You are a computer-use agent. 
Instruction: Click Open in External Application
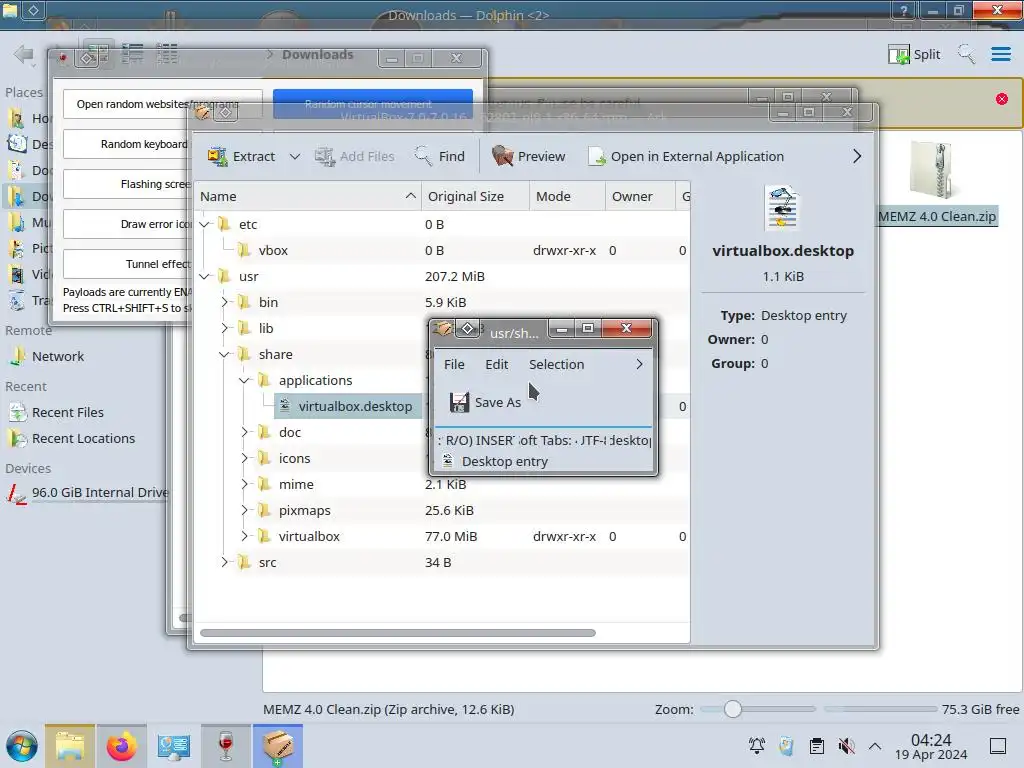pyautogui.click(x=686, y=157)
